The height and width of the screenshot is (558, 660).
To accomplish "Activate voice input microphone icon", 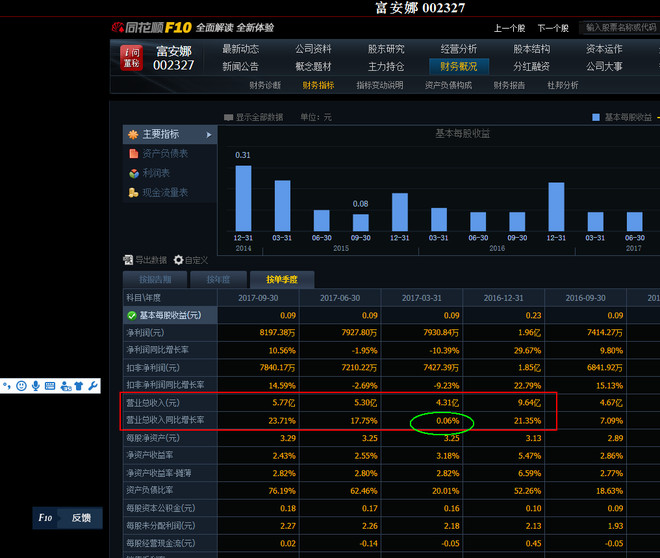I will pyautogui.click(x=36, y=385).
